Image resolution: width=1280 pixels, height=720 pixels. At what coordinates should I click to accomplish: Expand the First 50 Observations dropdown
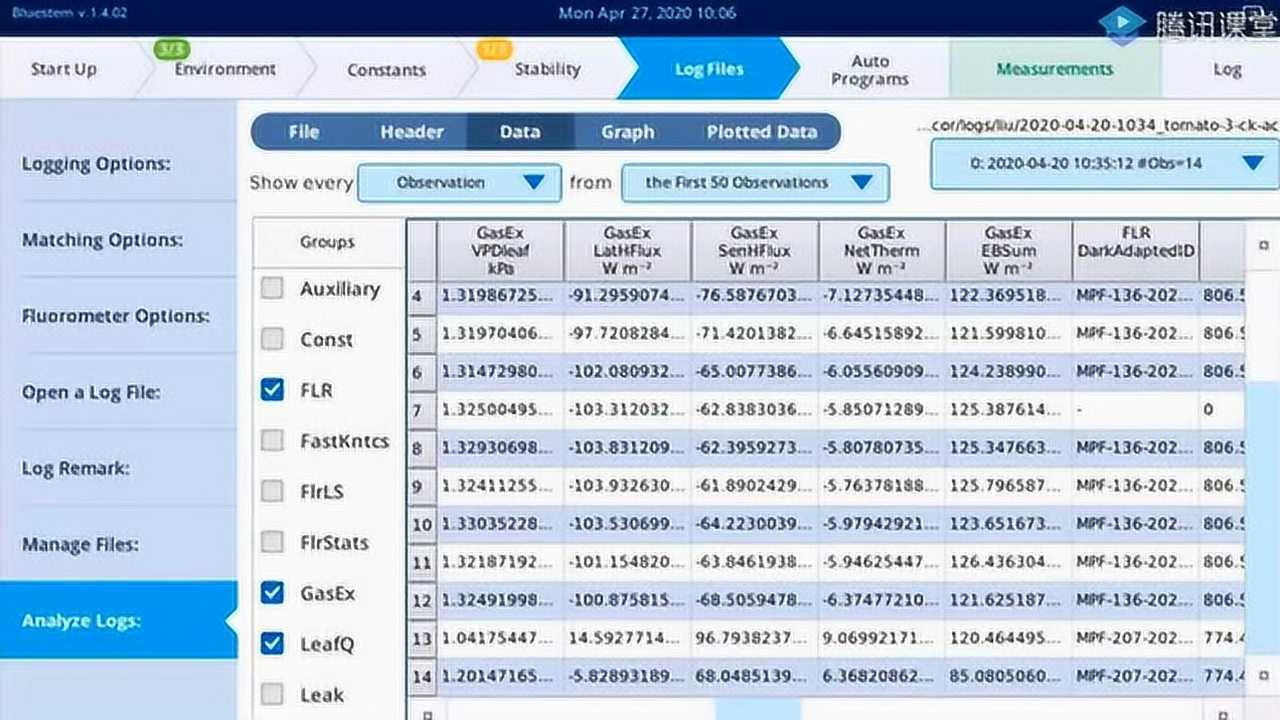[x=754, y=183]
